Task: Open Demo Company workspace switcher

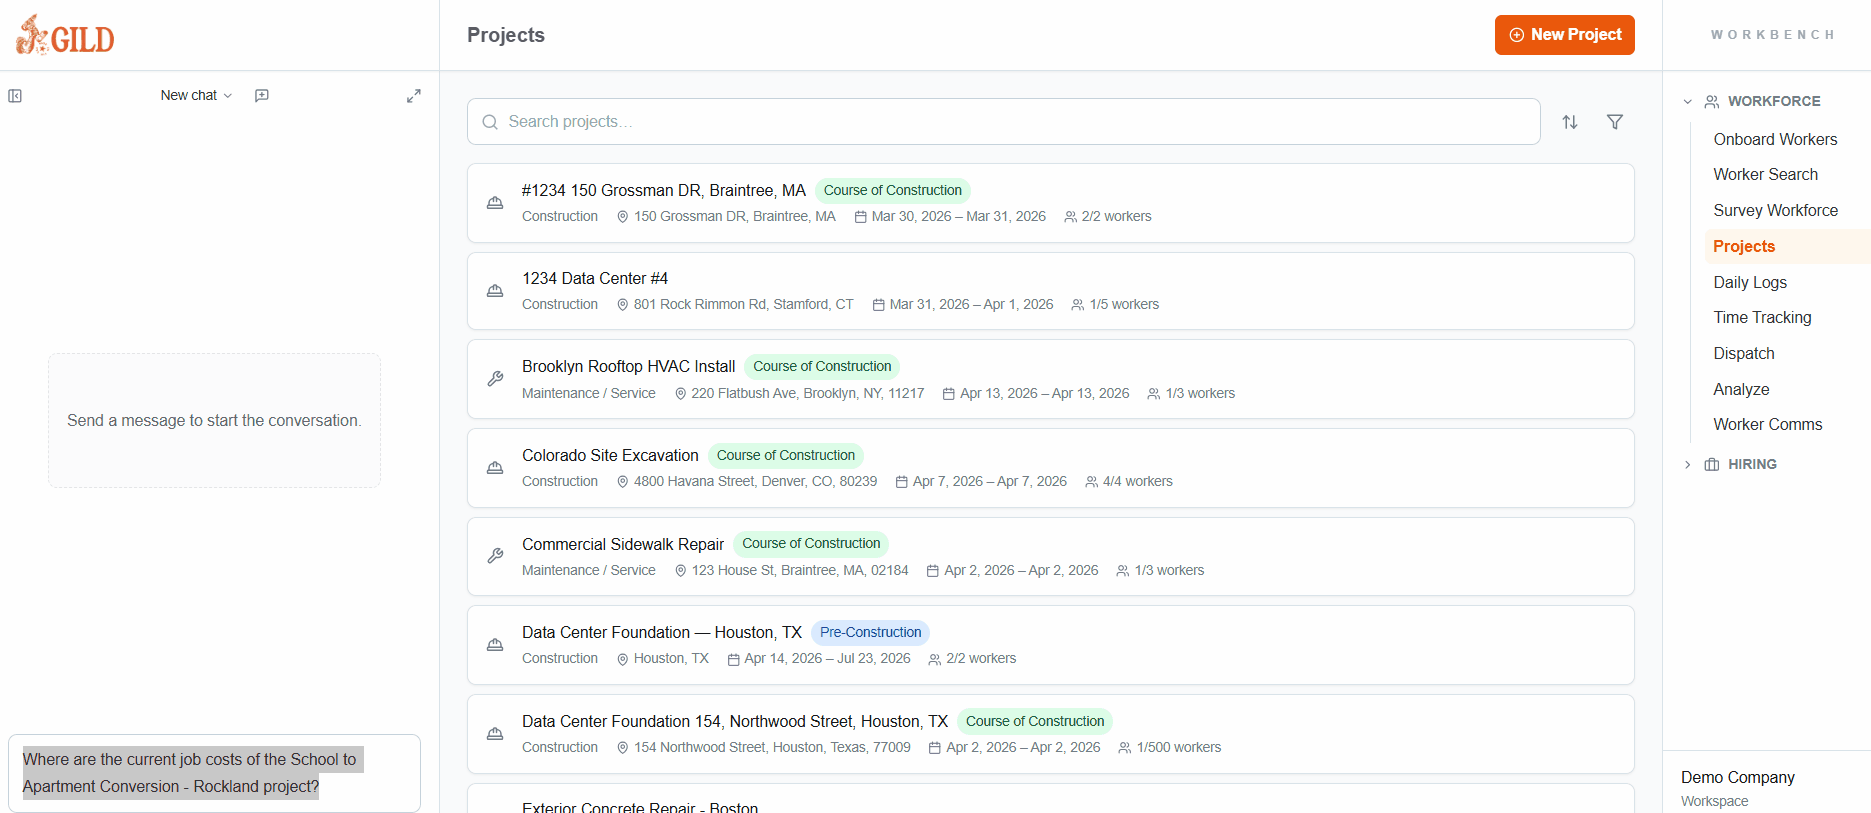Action: tap(1737, 787)
